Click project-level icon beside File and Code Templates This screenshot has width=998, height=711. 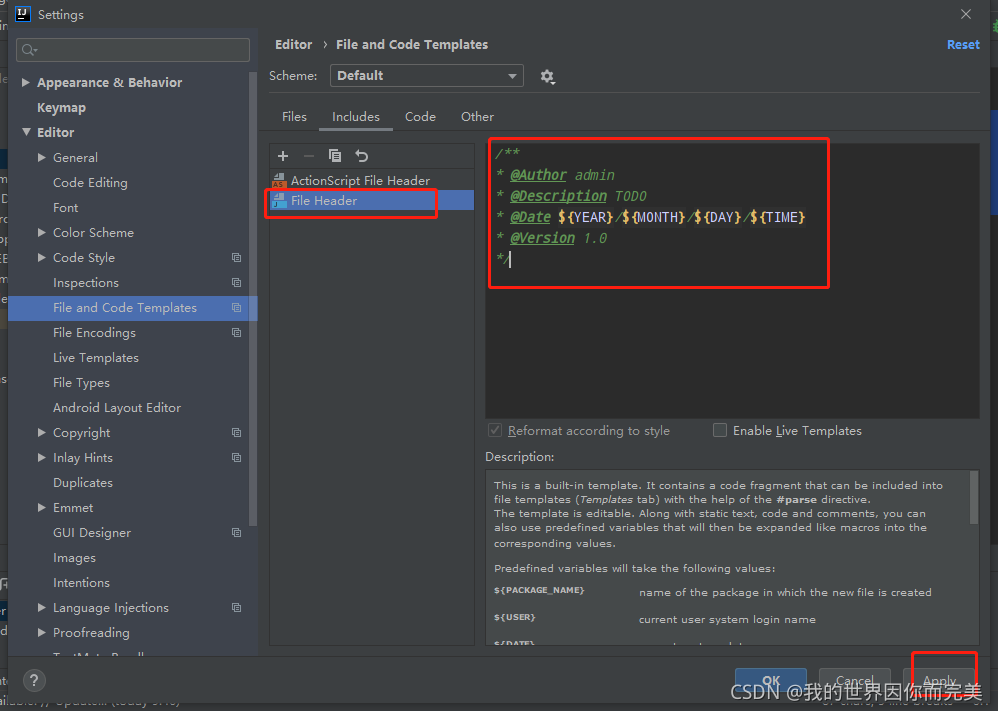tap(236, 307)
